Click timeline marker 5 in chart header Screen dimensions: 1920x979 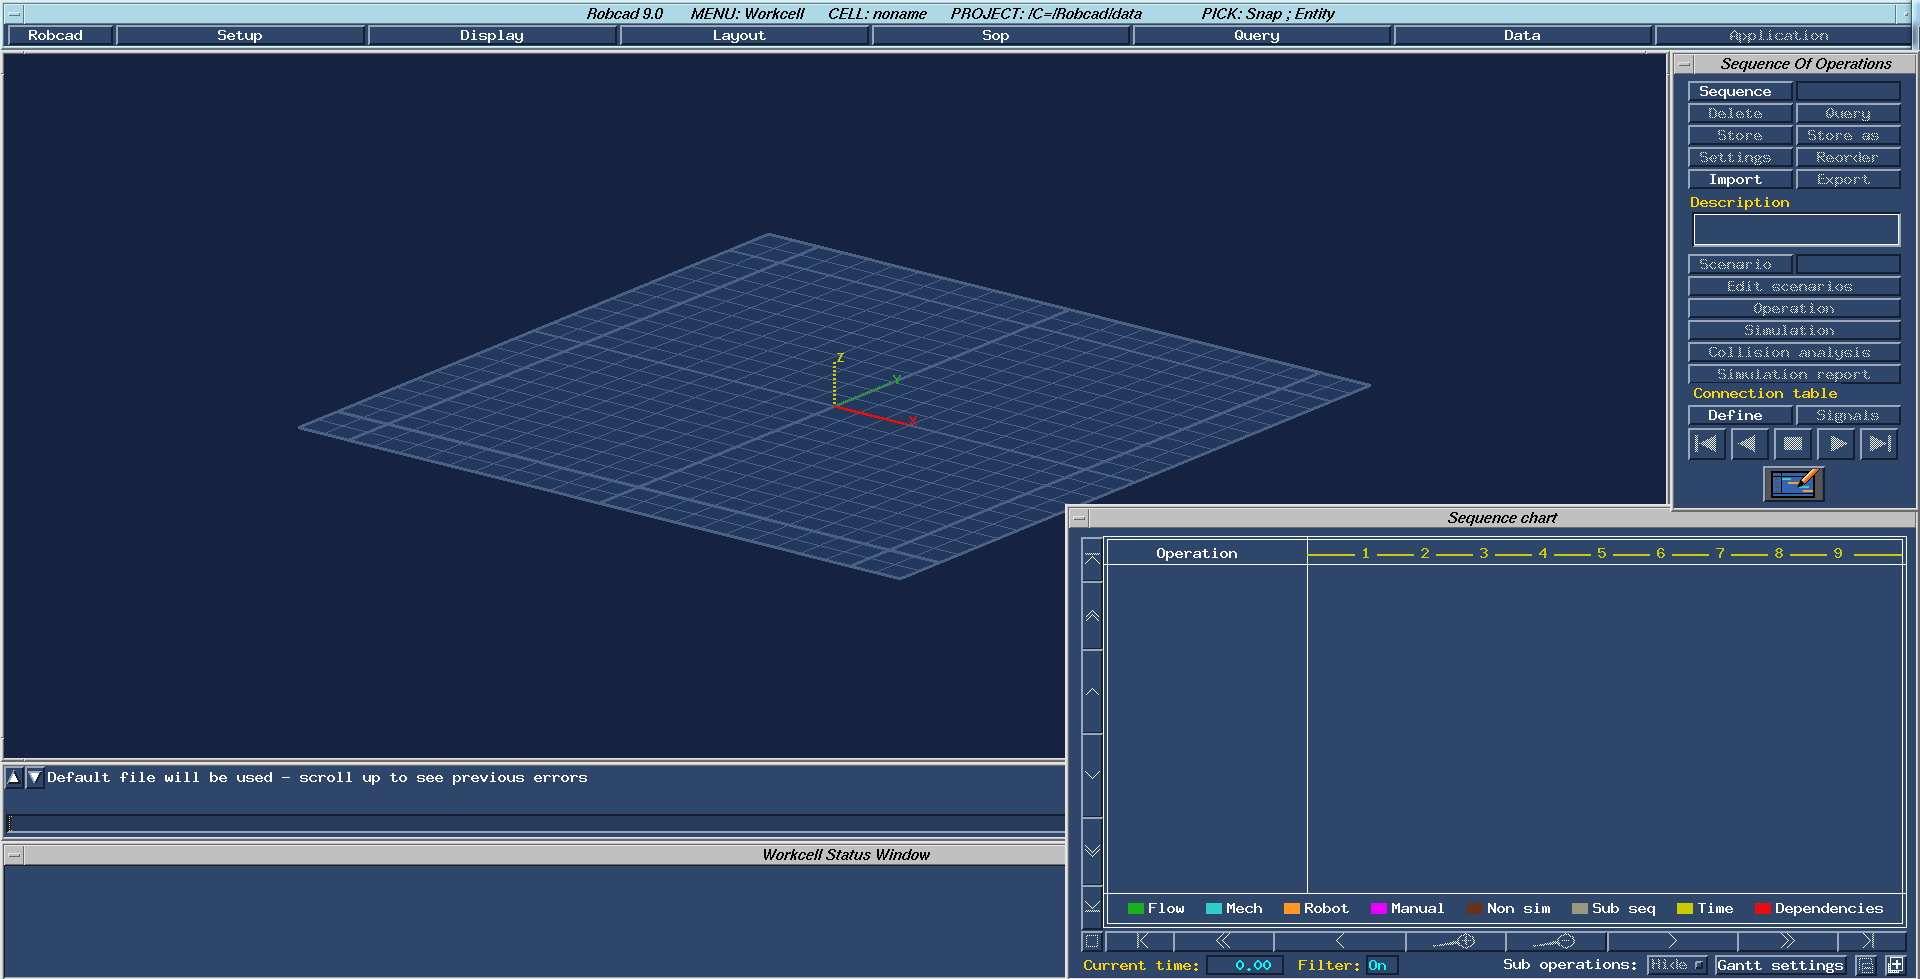point(1601,553)
